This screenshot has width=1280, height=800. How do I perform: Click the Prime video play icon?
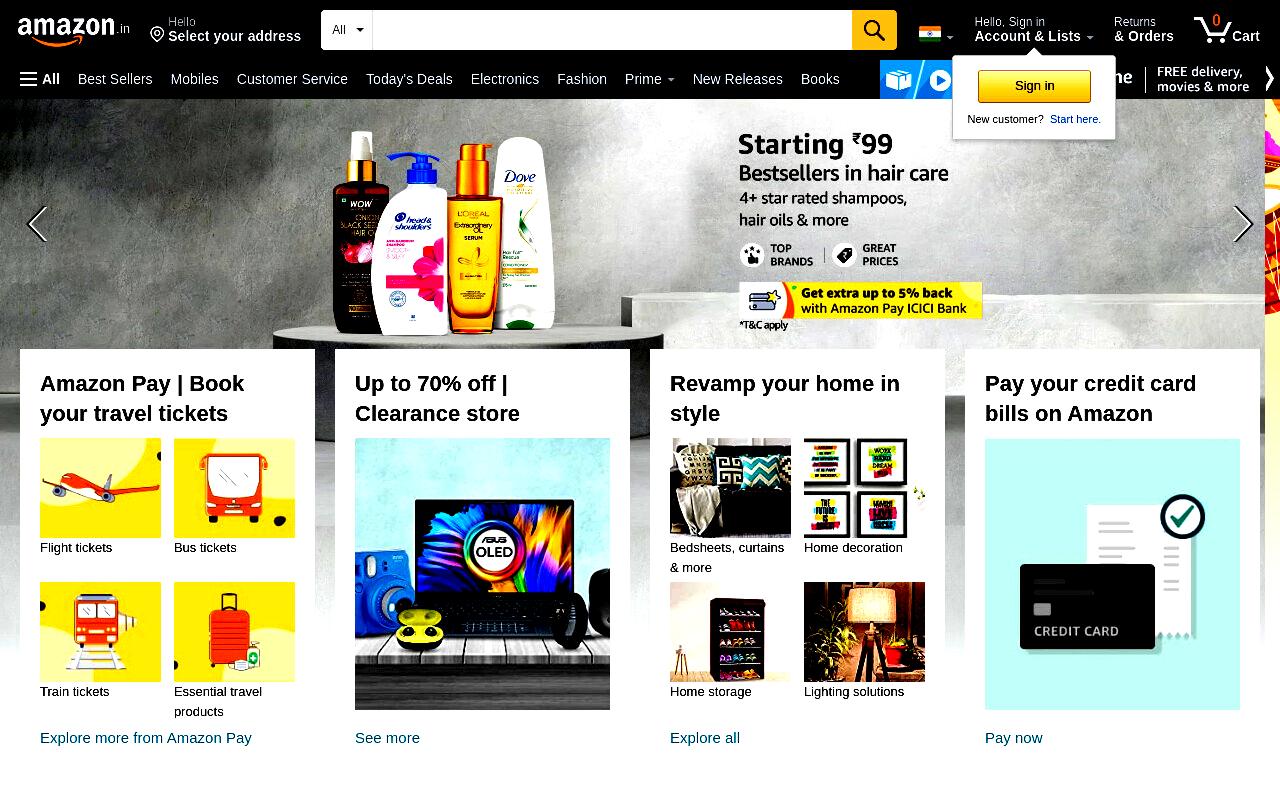[940, 80]
